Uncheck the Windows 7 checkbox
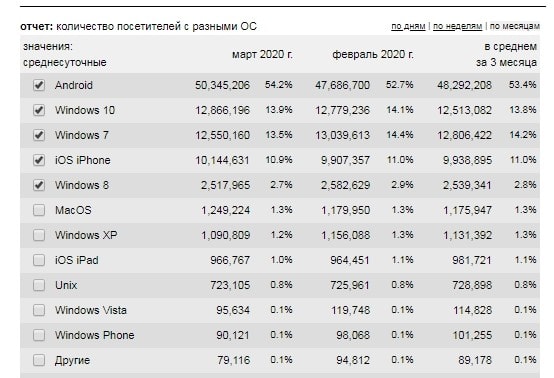Viewport: 554px width, 378px height. click(x=39, y=135)
